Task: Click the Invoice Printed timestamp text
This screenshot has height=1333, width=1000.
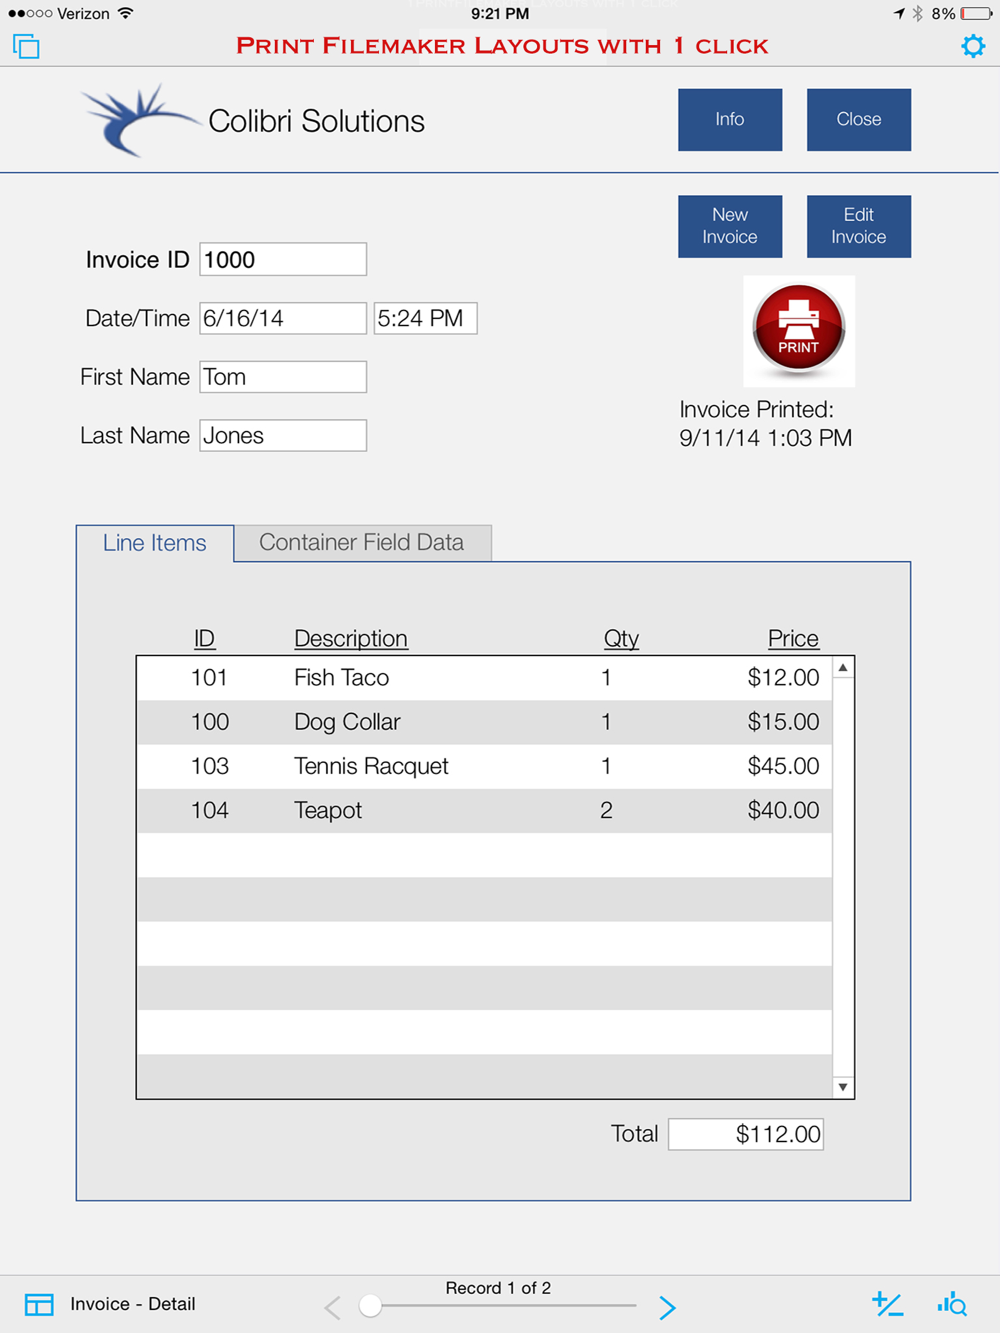Action: click(766, 424)
